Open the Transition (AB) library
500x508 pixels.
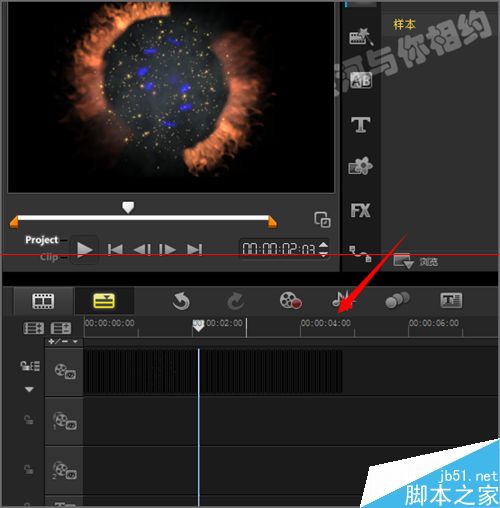point(361,80)
